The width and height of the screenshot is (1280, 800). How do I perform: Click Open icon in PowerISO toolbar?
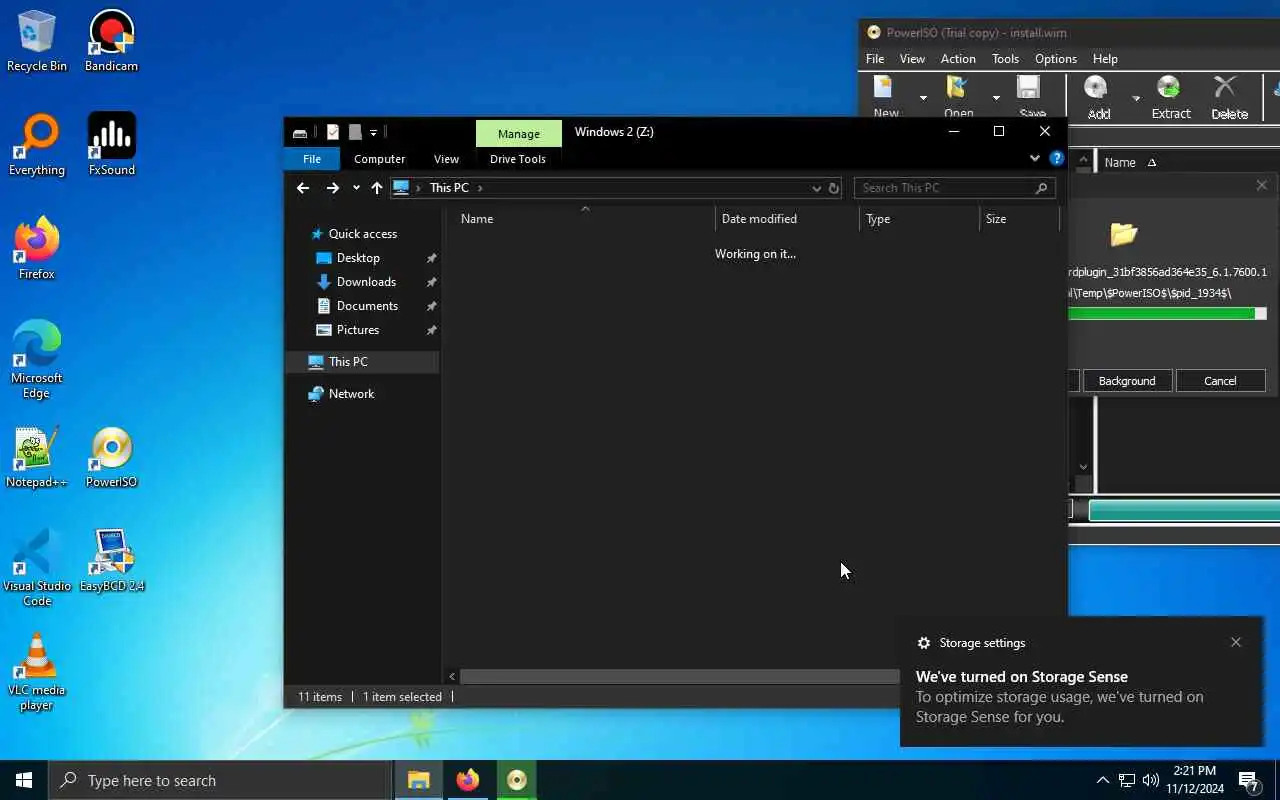pyautogui.click(x=958, y=97)
